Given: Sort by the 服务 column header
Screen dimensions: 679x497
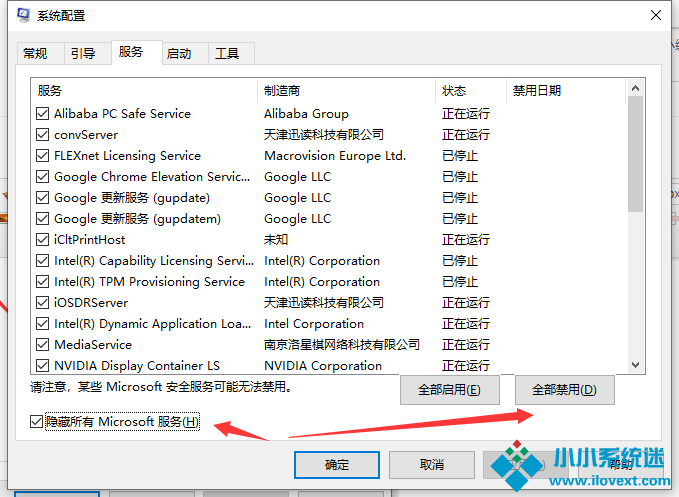Looking at the screenshot, I should click(x=144, y=90).
